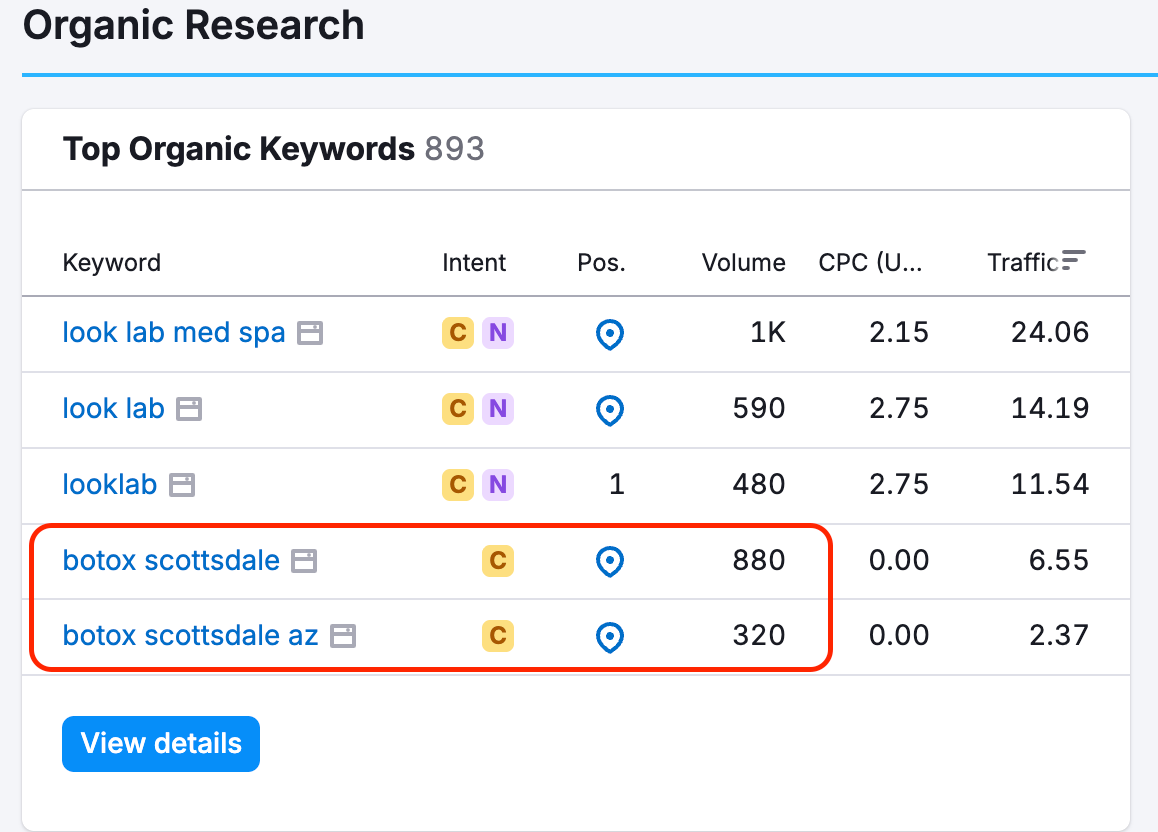
Task: Click CPC 2.75 in 'looklab' row
Action: tap(899, 485)
